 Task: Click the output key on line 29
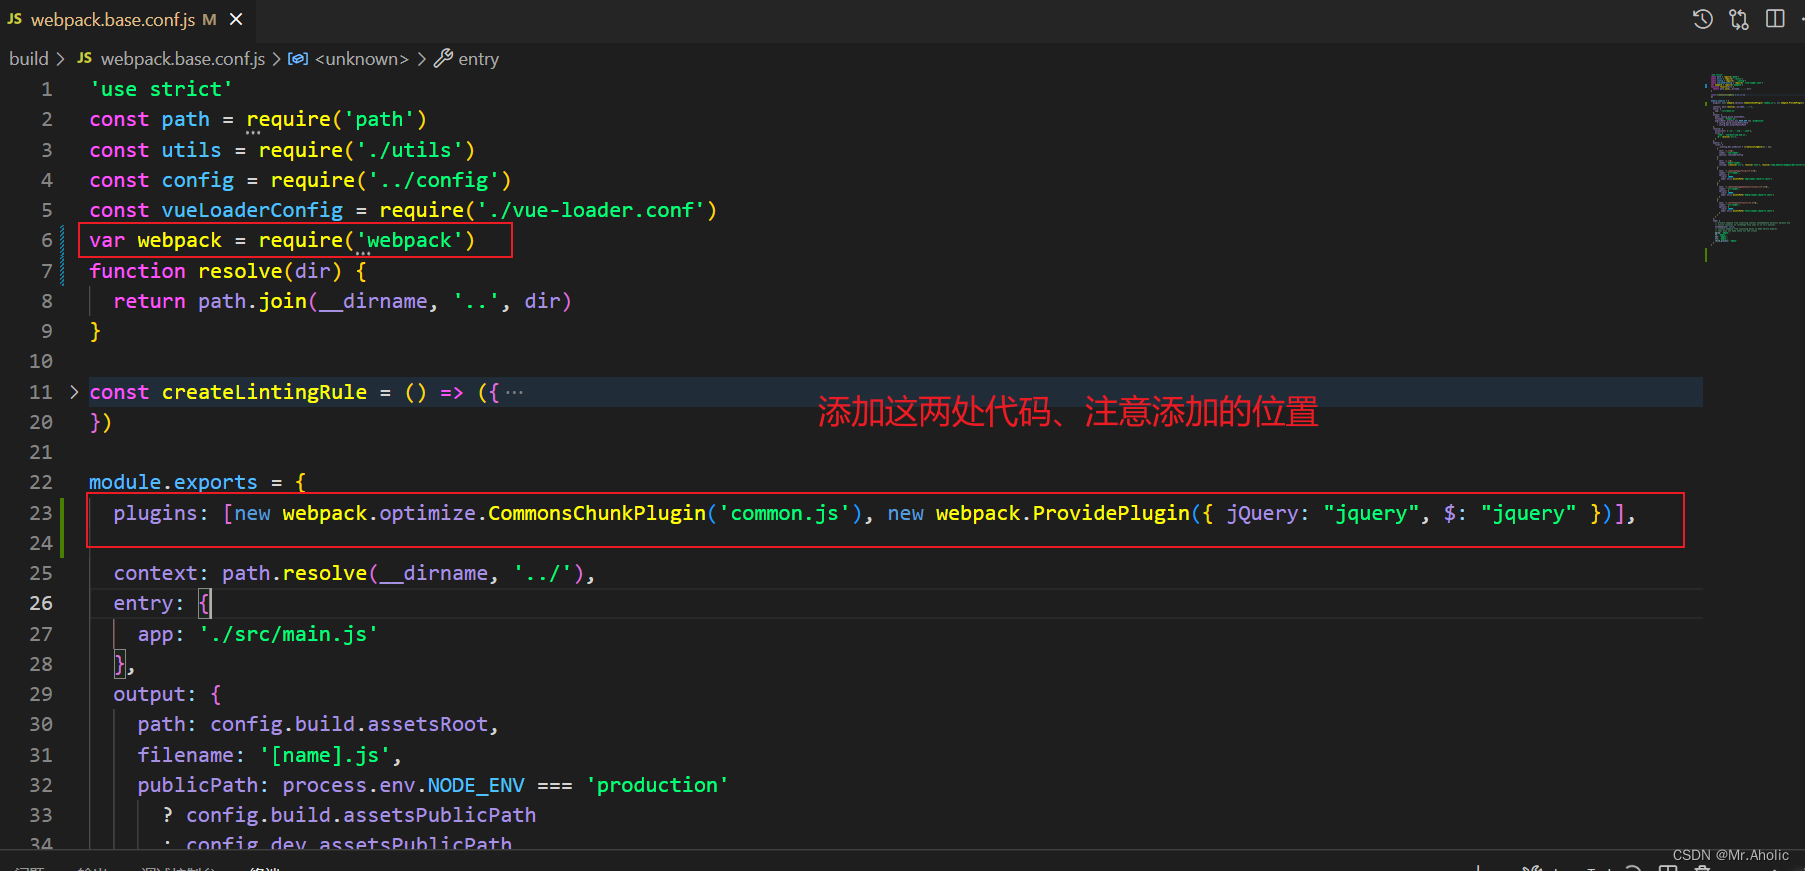[x=149, y=694]
